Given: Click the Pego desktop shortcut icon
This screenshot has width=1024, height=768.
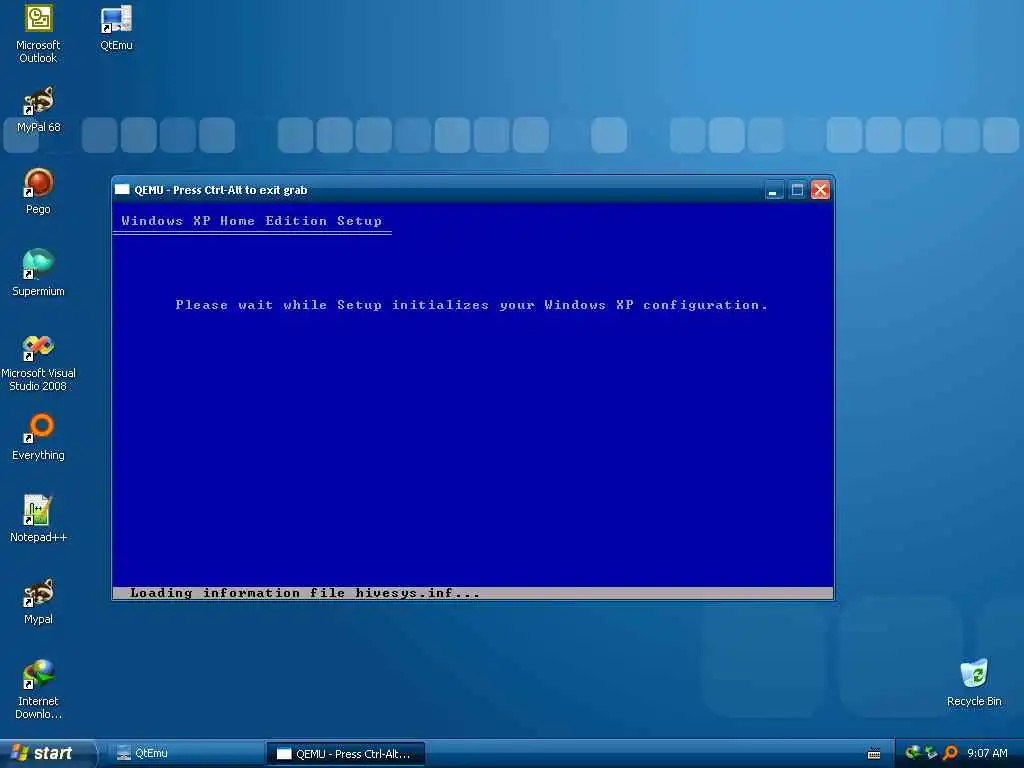Looking at the screenshot, I should [x=39, y=191].
